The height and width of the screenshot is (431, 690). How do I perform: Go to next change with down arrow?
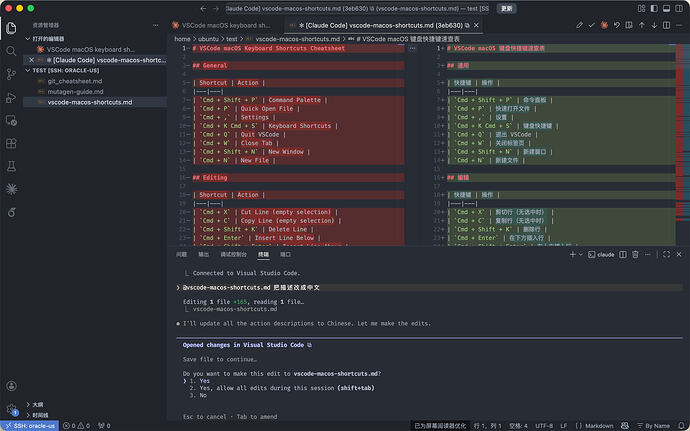click(654, 25)
